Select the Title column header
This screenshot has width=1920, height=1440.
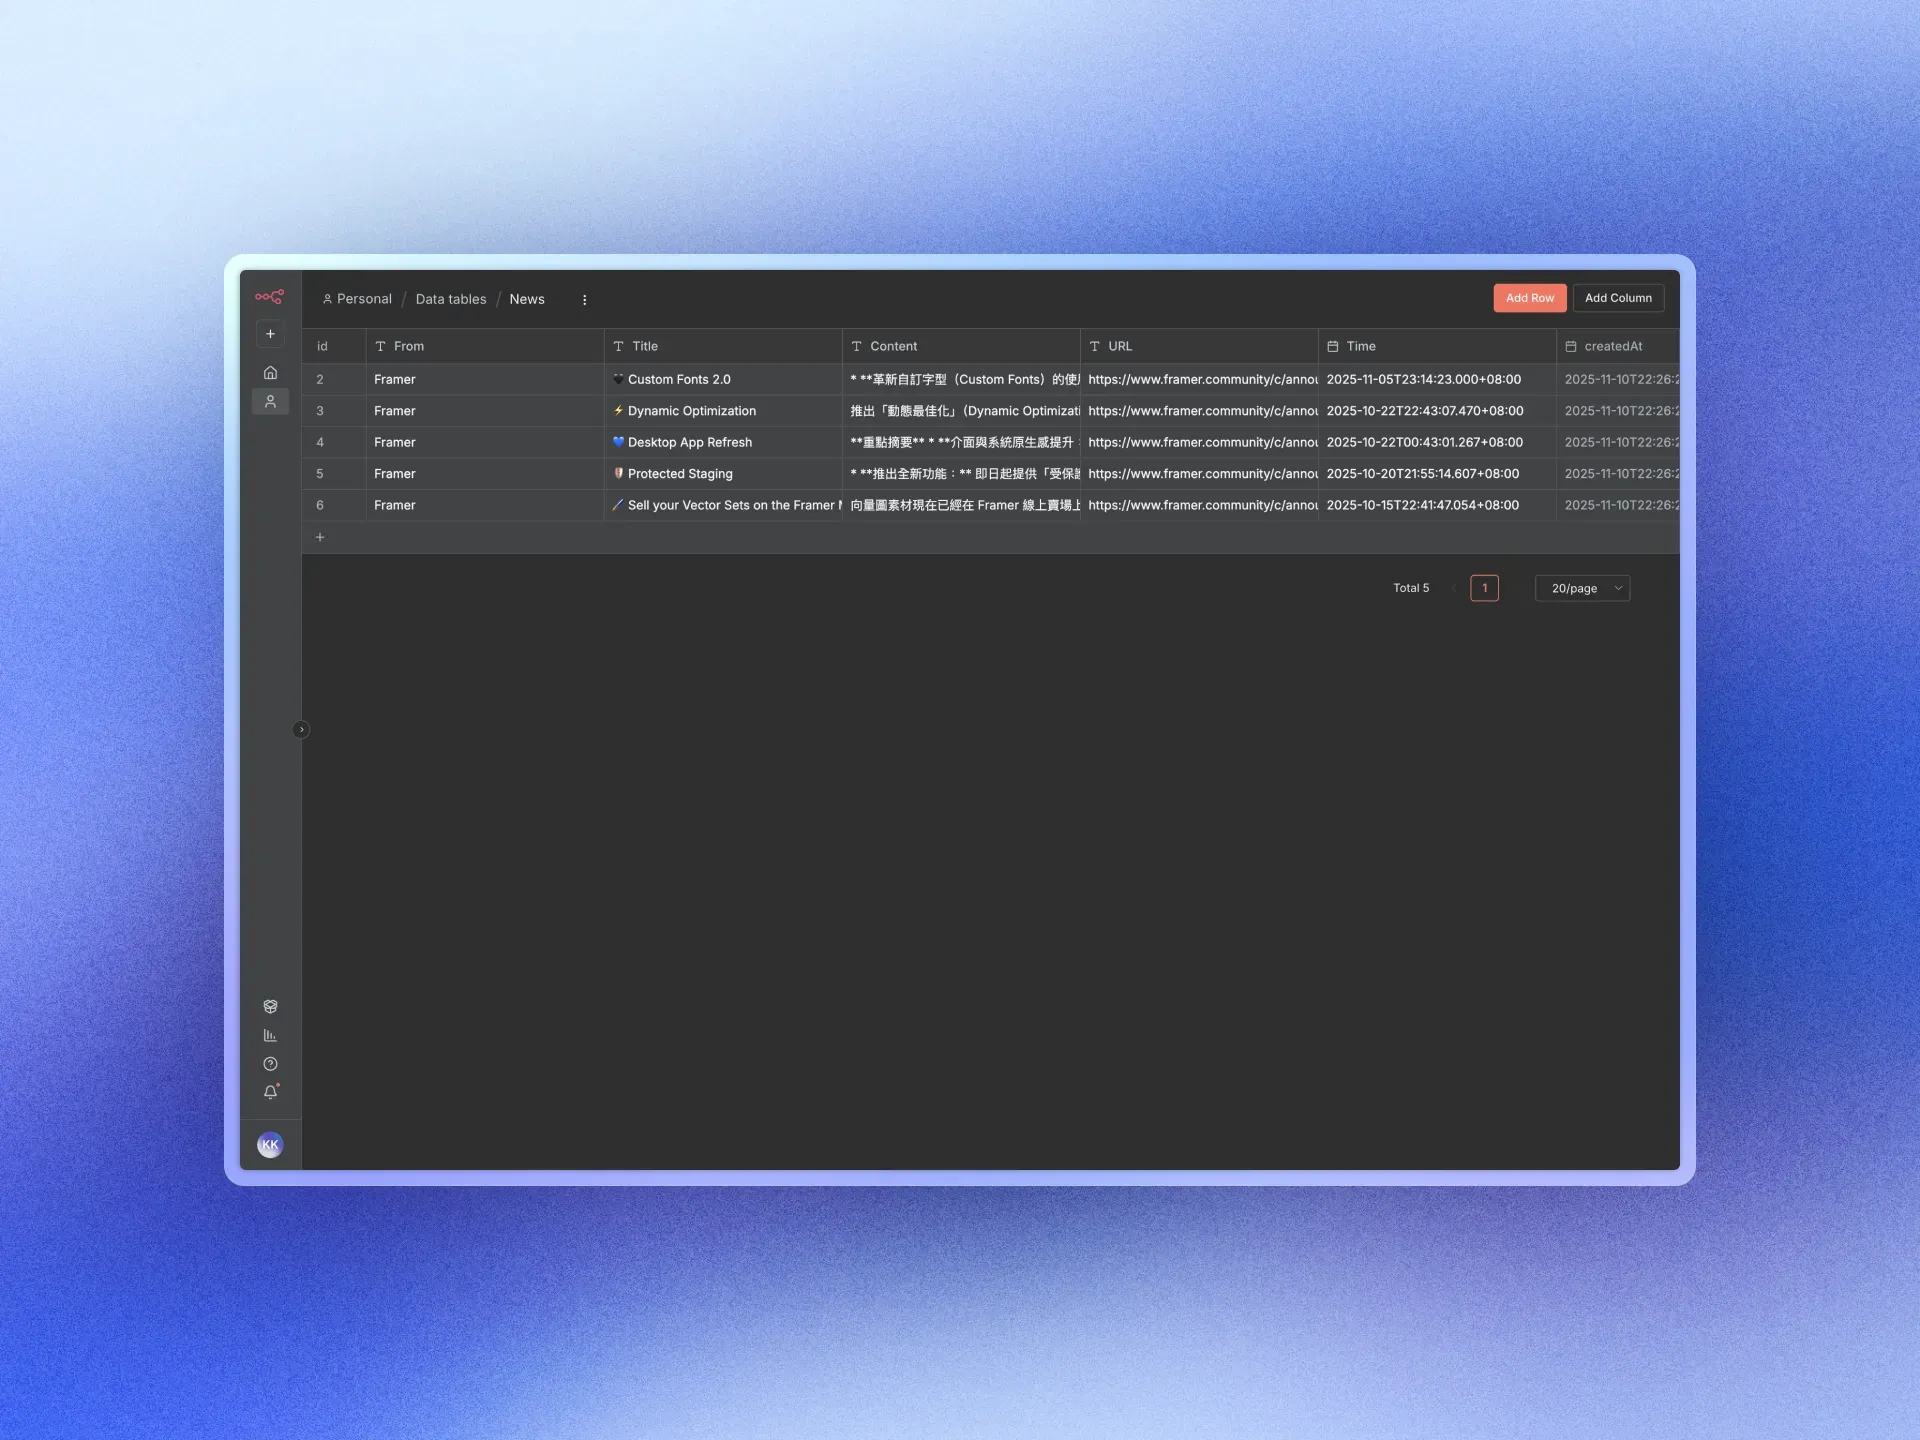pos(723,346)
